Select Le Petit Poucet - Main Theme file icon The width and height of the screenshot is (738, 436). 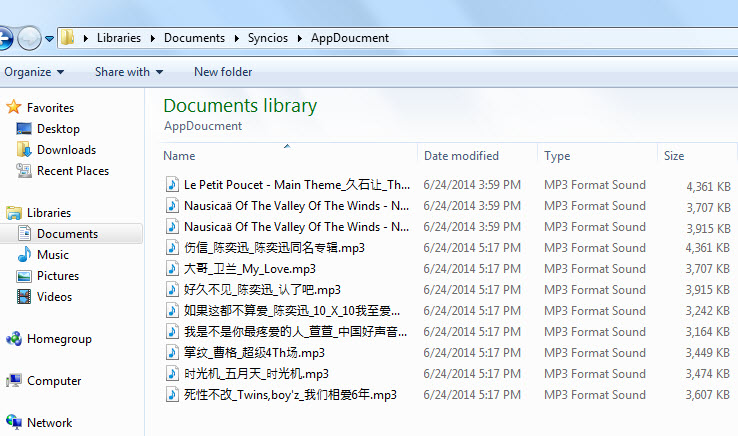pos(172,185)
